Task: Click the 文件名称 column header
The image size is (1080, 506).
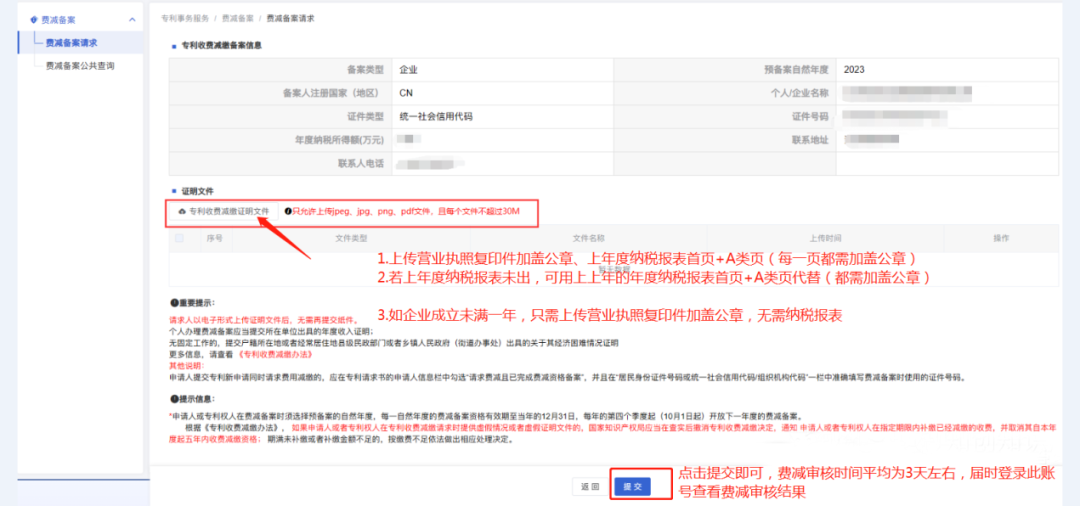Action: (x=588, y=238)
